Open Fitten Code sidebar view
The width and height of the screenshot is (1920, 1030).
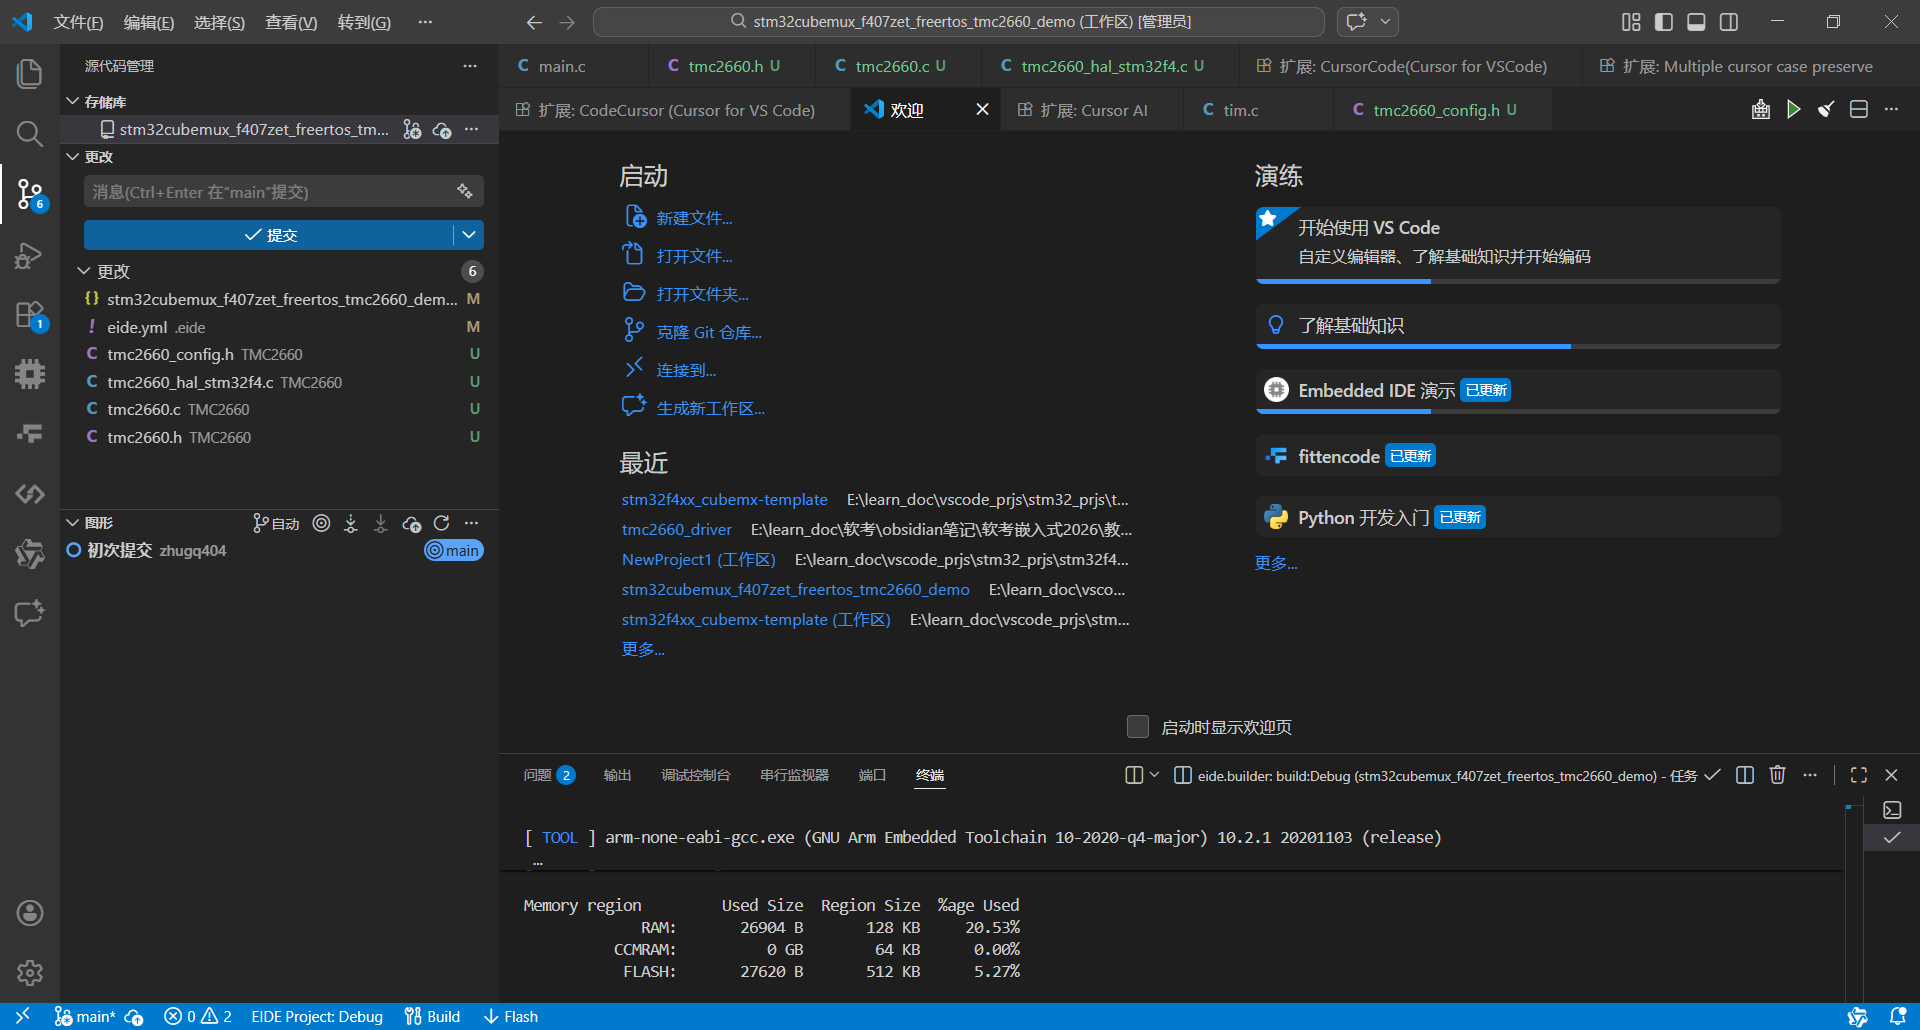coord(30,433)
